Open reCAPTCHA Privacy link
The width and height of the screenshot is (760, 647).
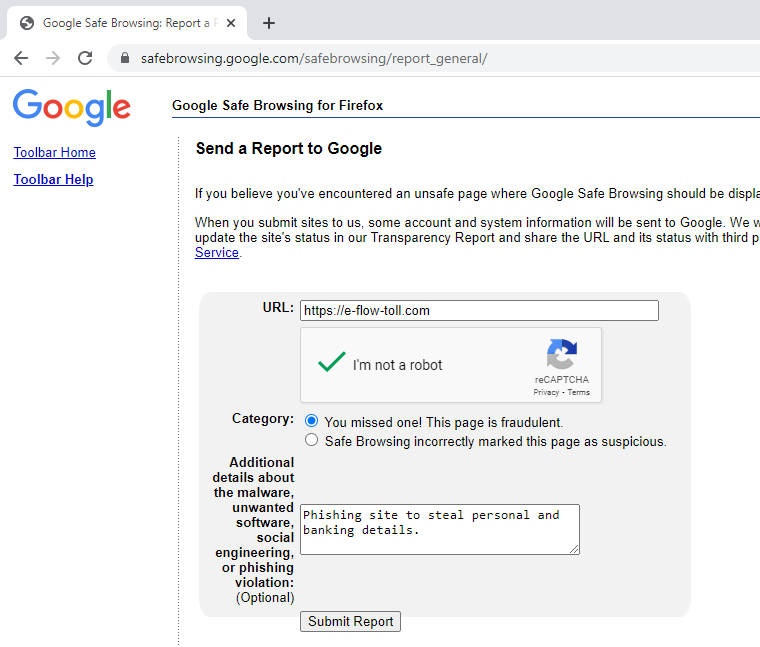(546, 392)
